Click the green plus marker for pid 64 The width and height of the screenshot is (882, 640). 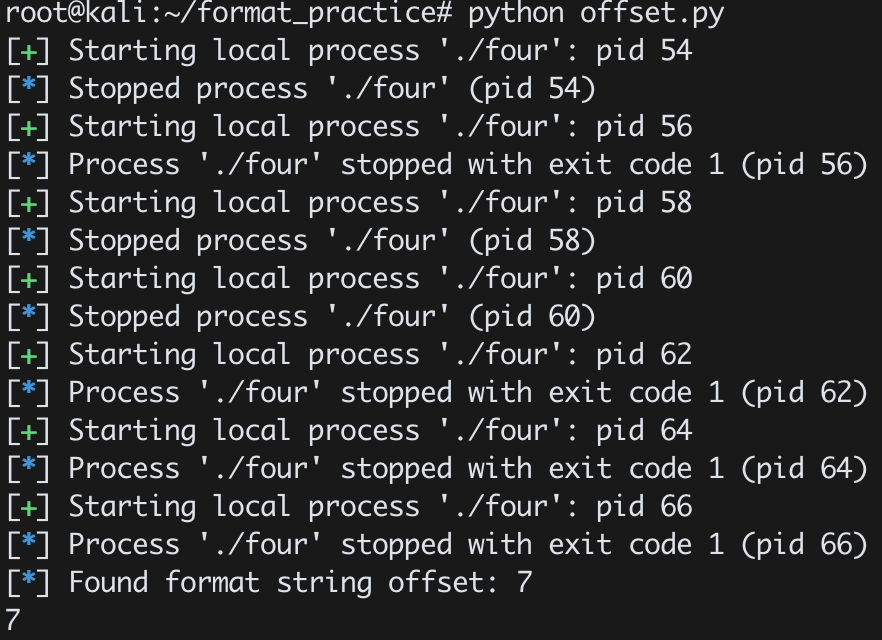coord(29,432)
